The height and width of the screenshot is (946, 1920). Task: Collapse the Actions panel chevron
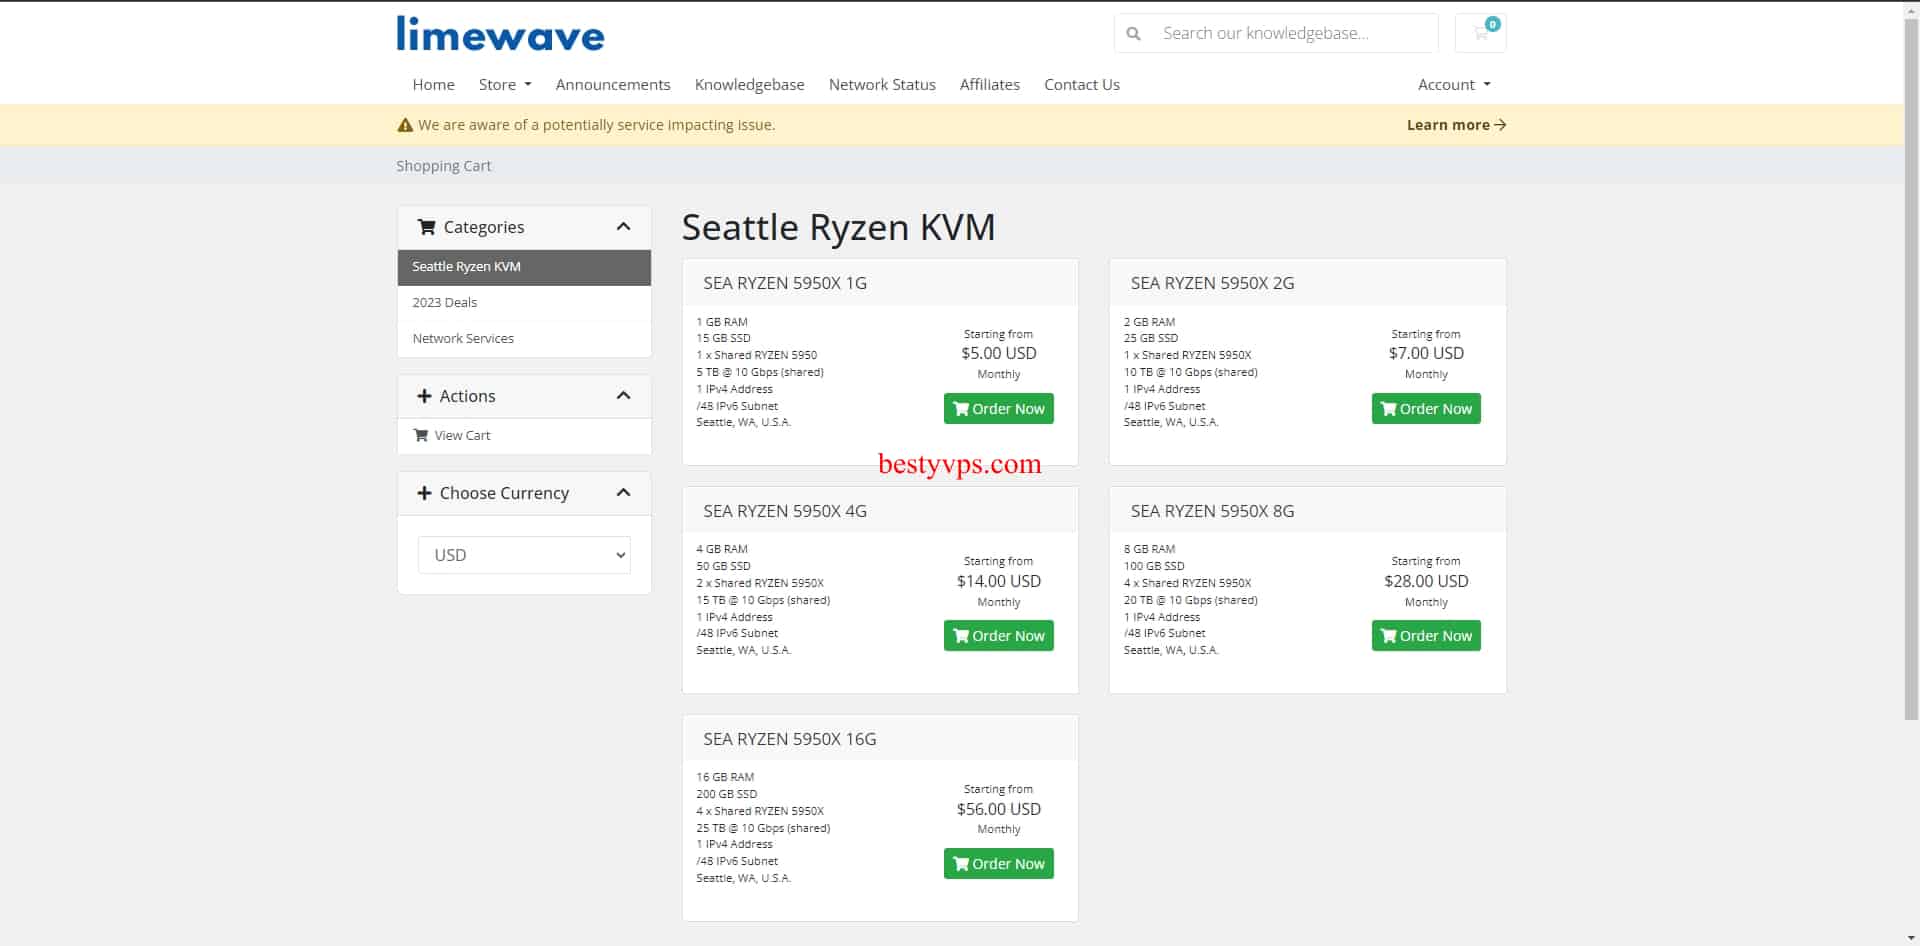[x=624, y=396]
